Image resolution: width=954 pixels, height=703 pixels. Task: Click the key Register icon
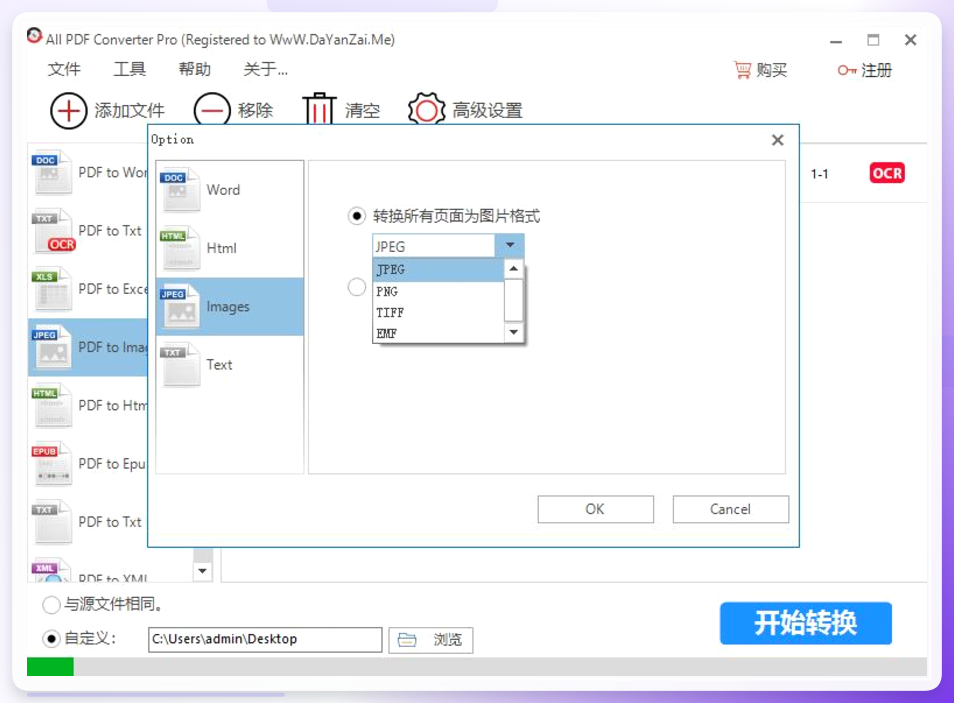846,71
